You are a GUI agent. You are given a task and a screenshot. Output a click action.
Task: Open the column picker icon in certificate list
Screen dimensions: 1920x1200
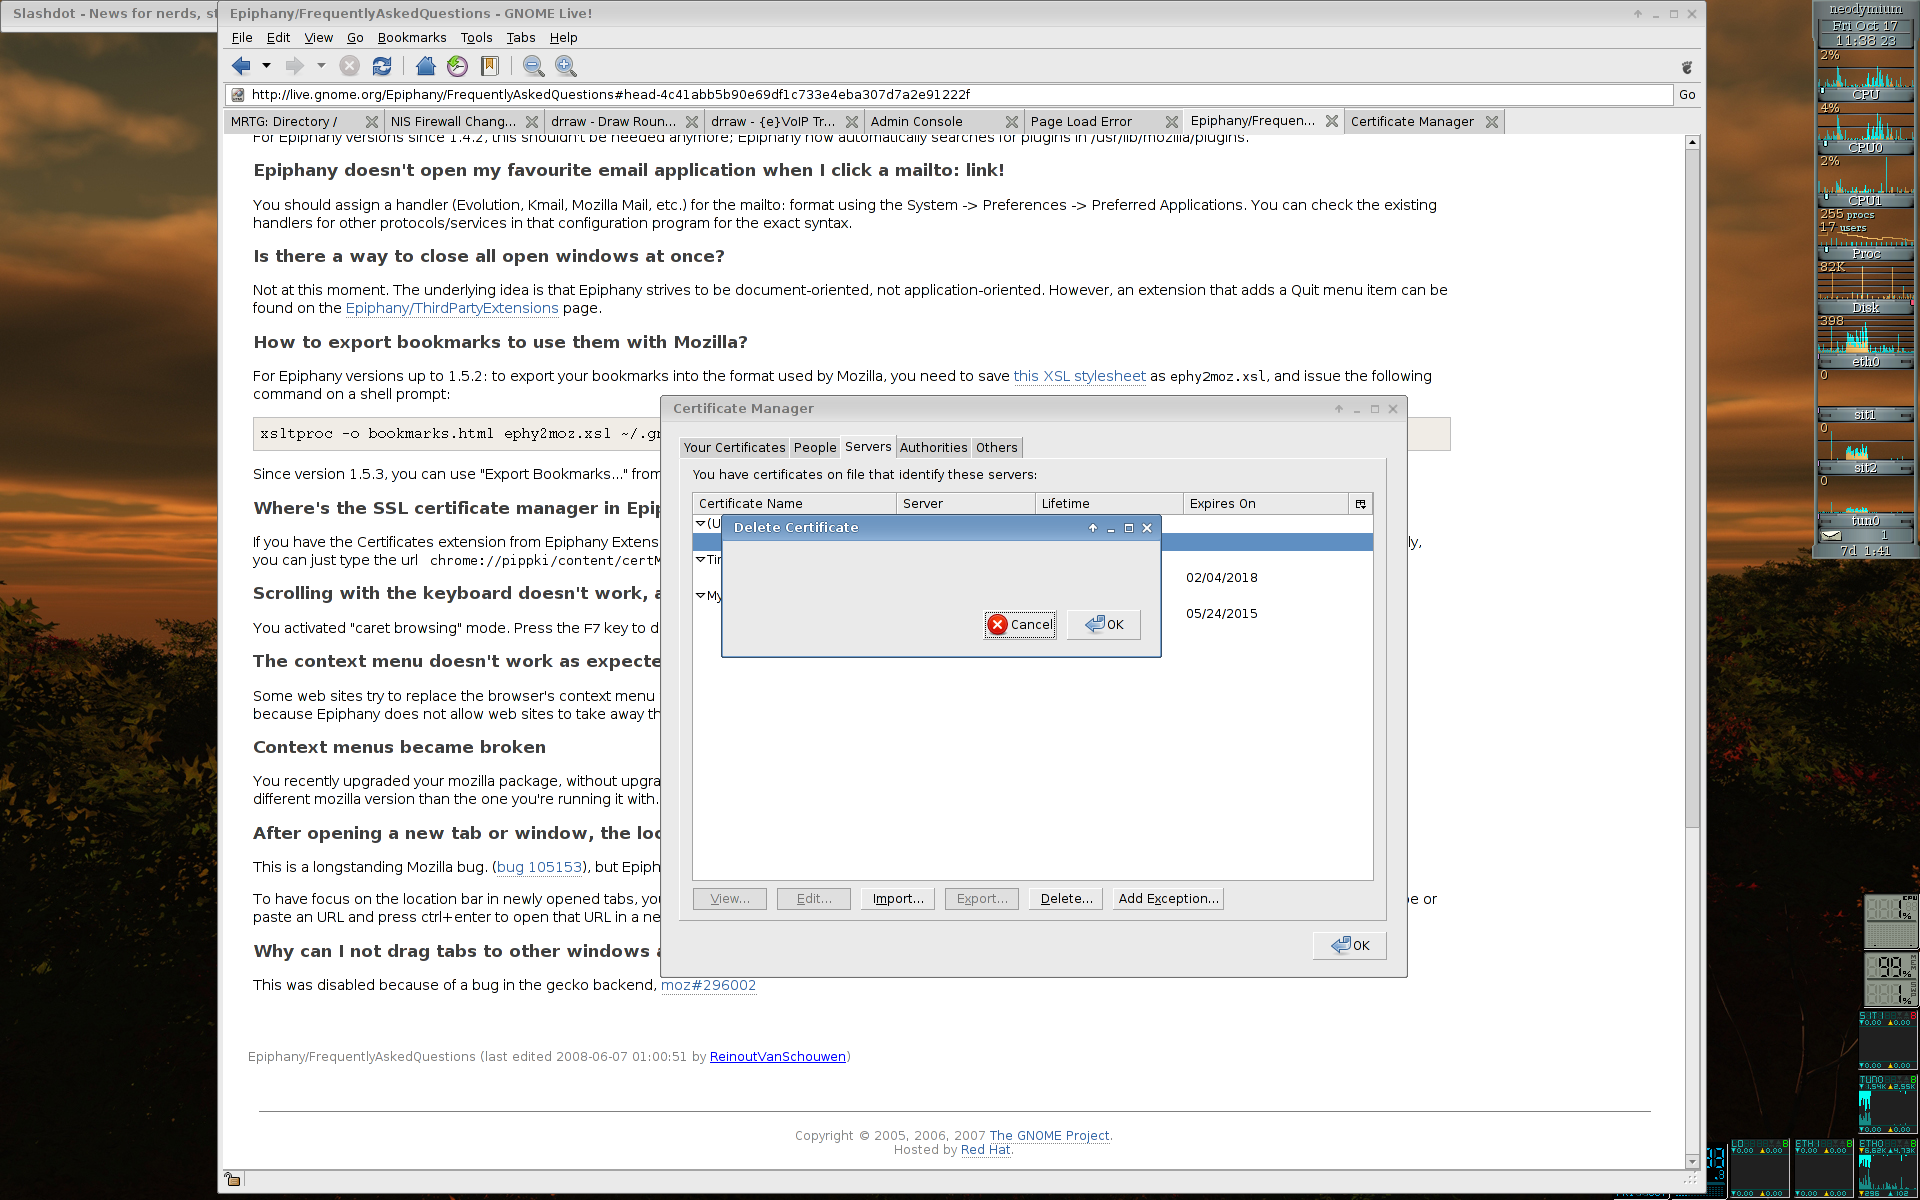[1361, 504]
